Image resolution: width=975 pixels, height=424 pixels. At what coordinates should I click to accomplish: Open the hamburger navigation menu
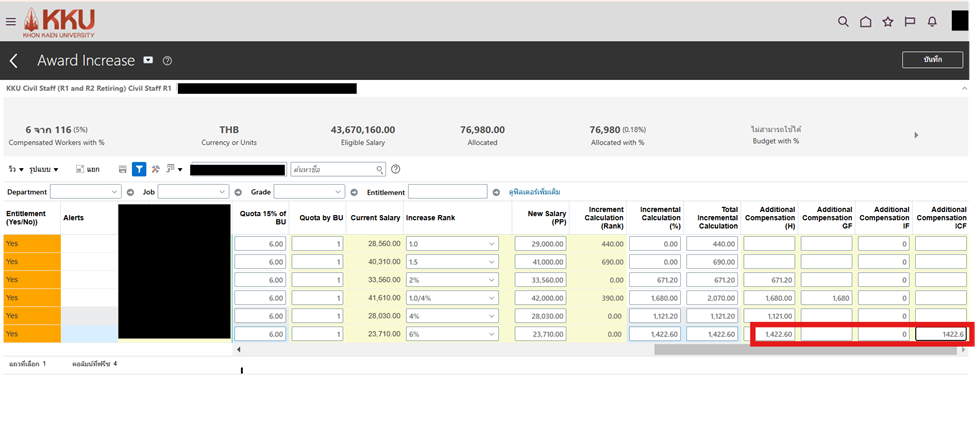click(x=11, y=21)
